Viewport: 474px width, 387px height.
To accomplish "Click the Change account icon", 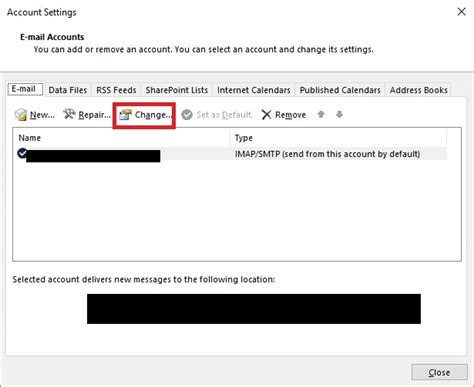I will point(126,115).
